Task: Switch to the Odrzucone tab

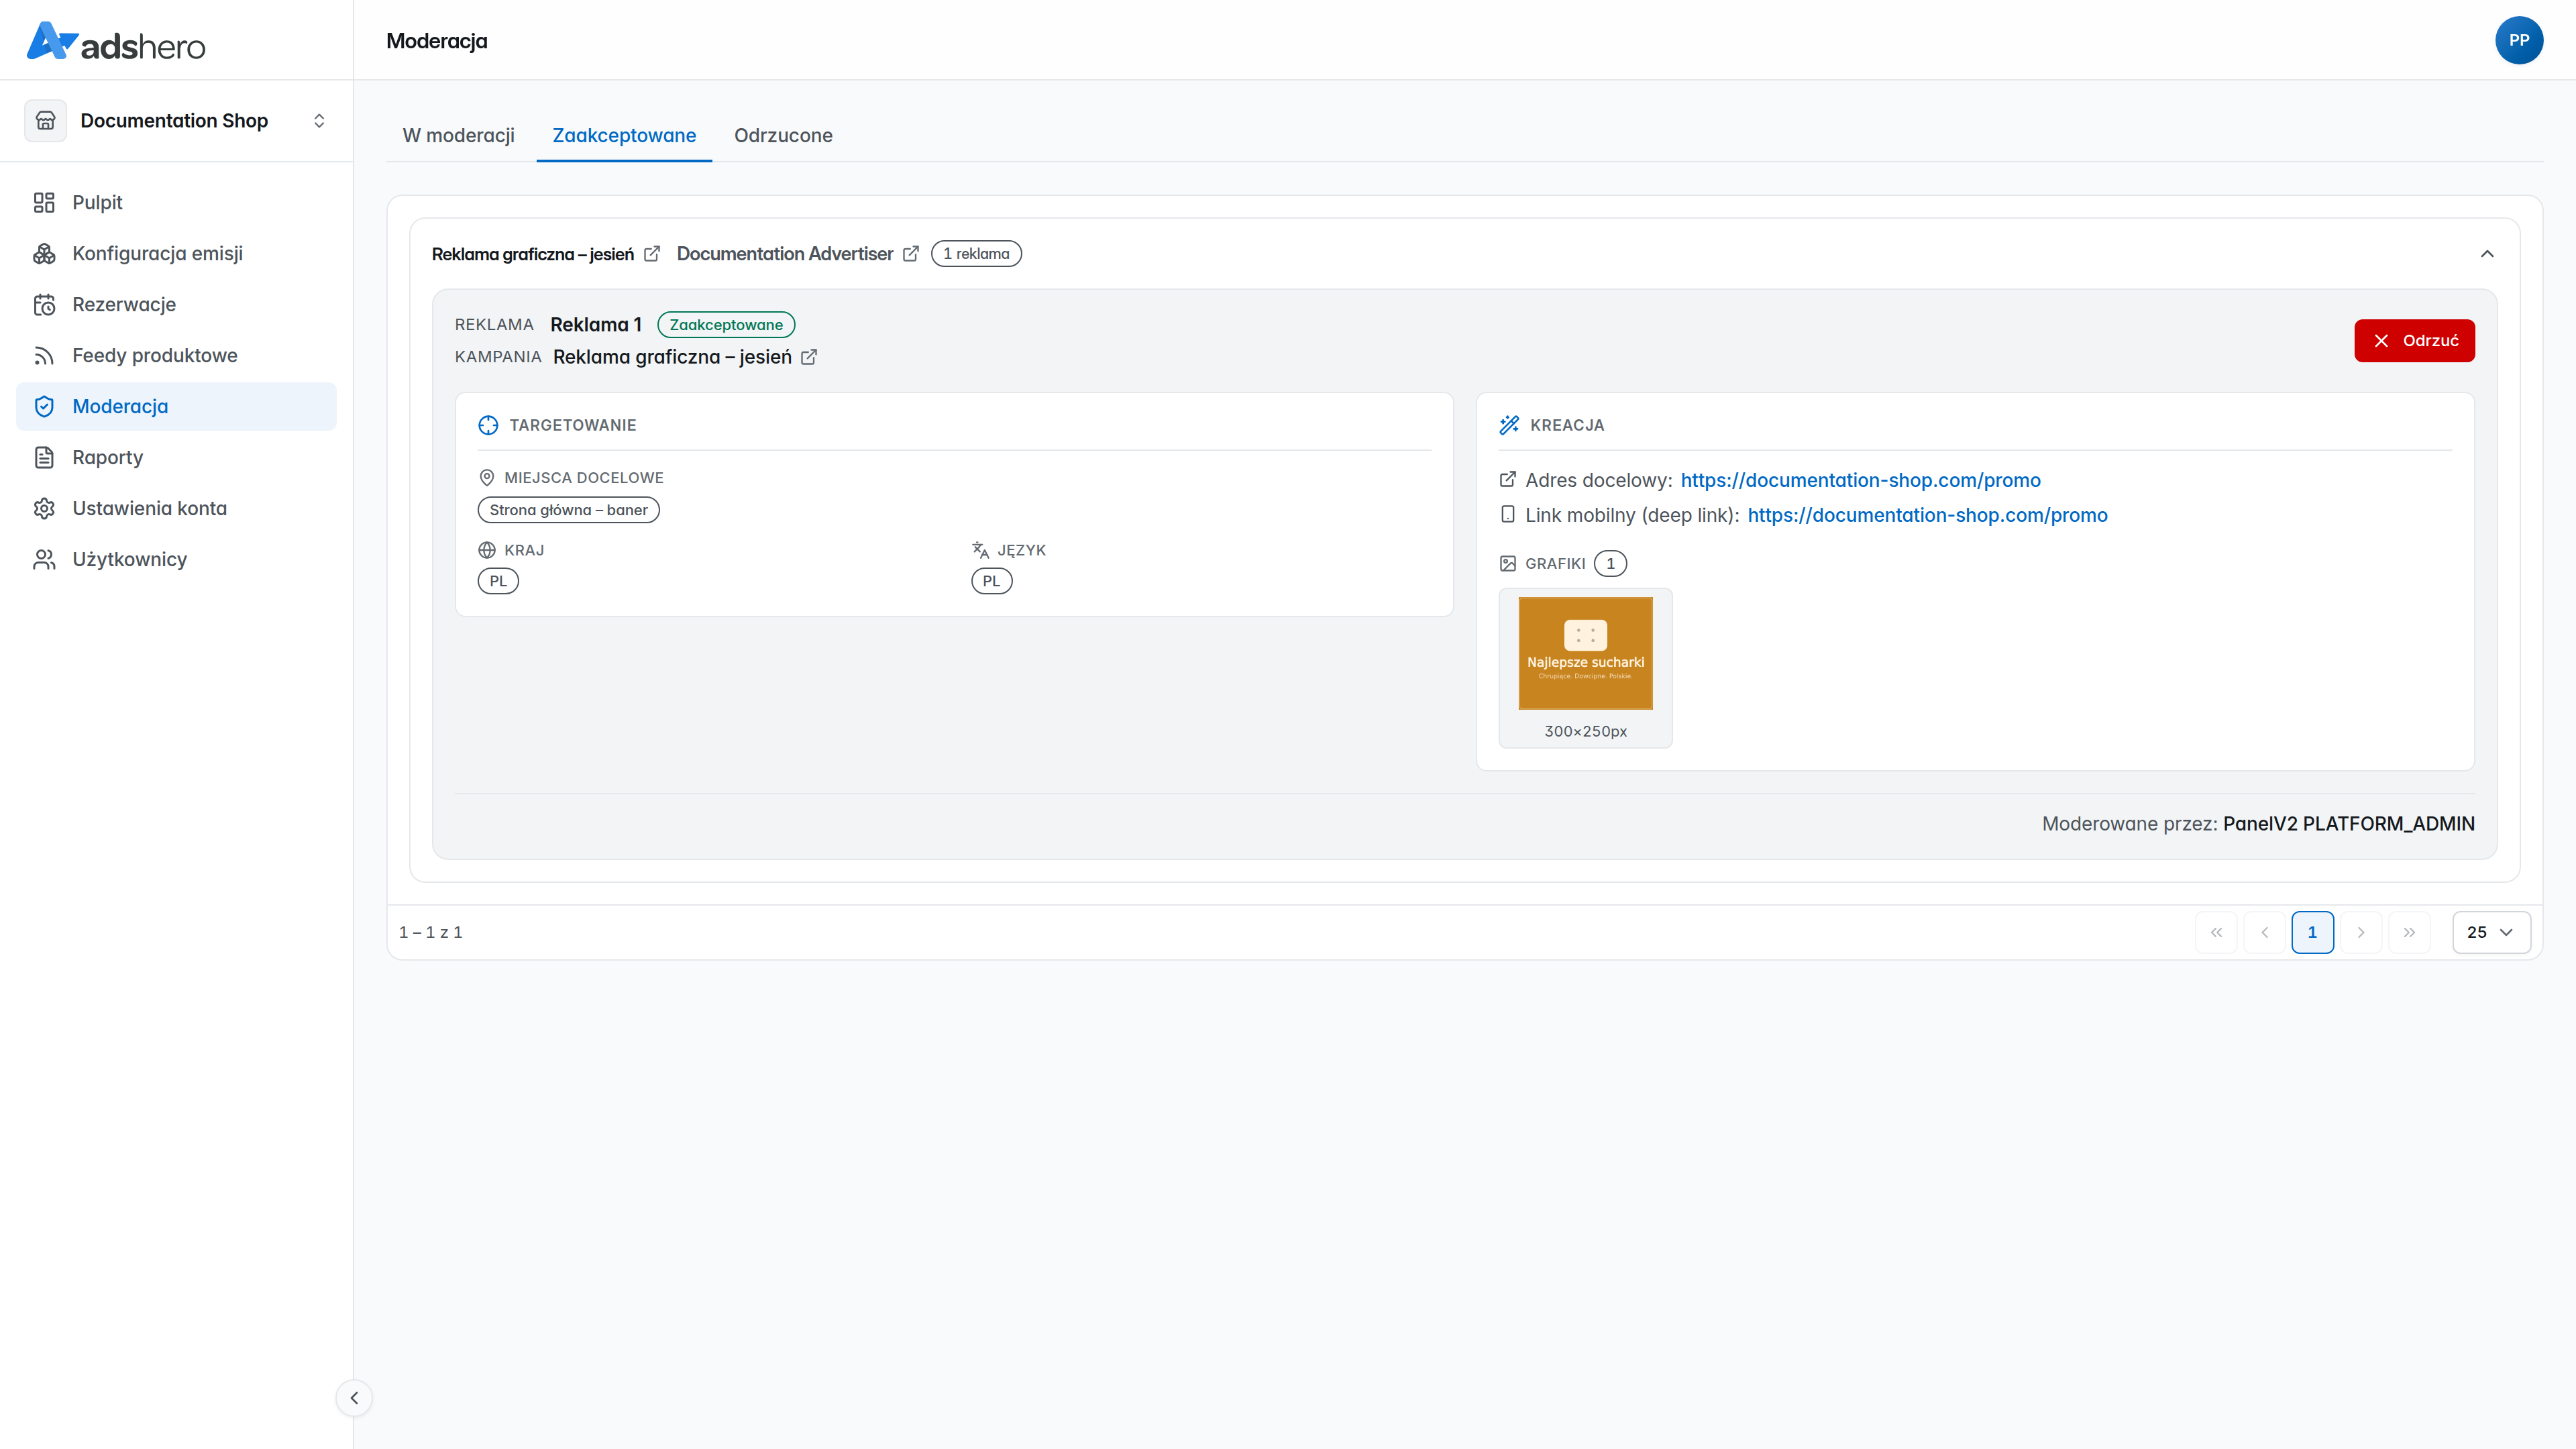Action: click(x=783, y=135)
